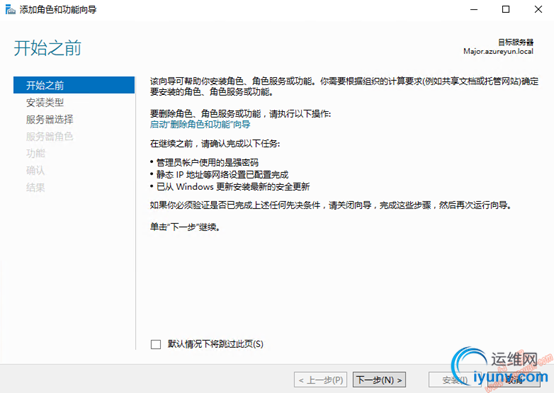
Task: Click the 单击"下一步"继续 text
Action: [x=185, y=227]
